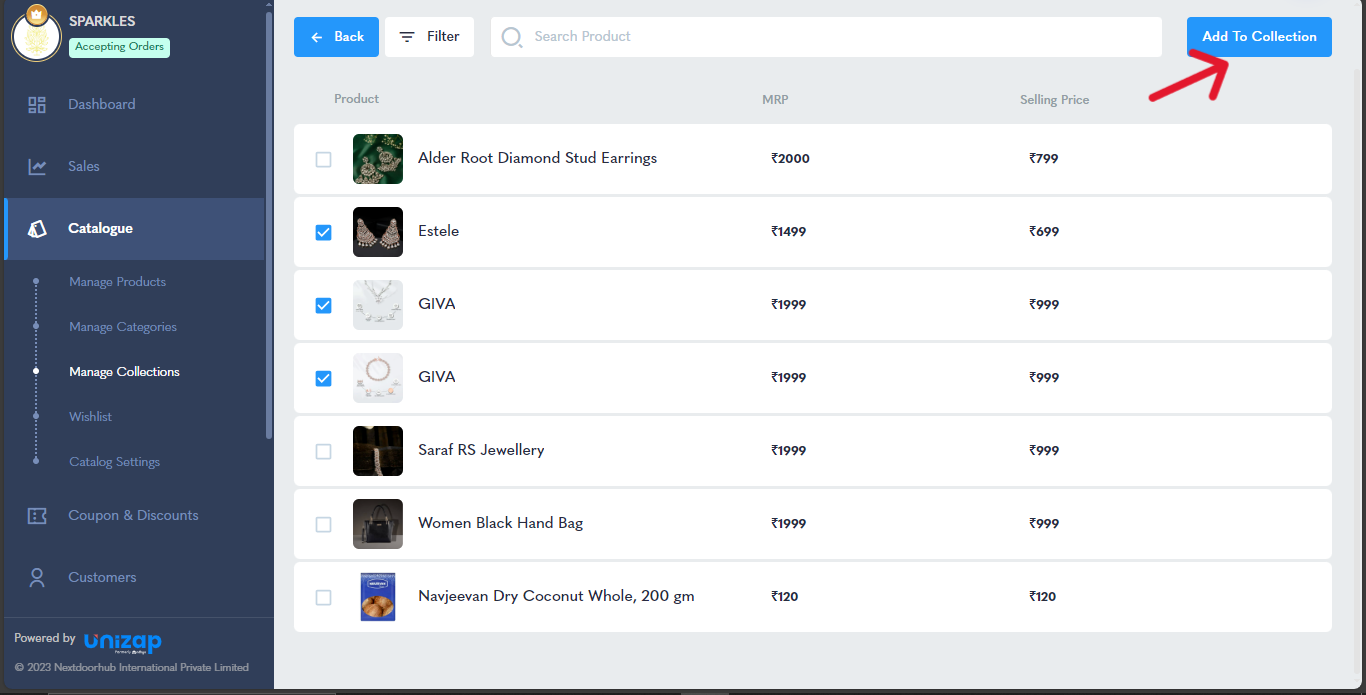Check the Women Black Hand Bag checkbox
This screenshot has width=1366, height=695.
point(323,524)
